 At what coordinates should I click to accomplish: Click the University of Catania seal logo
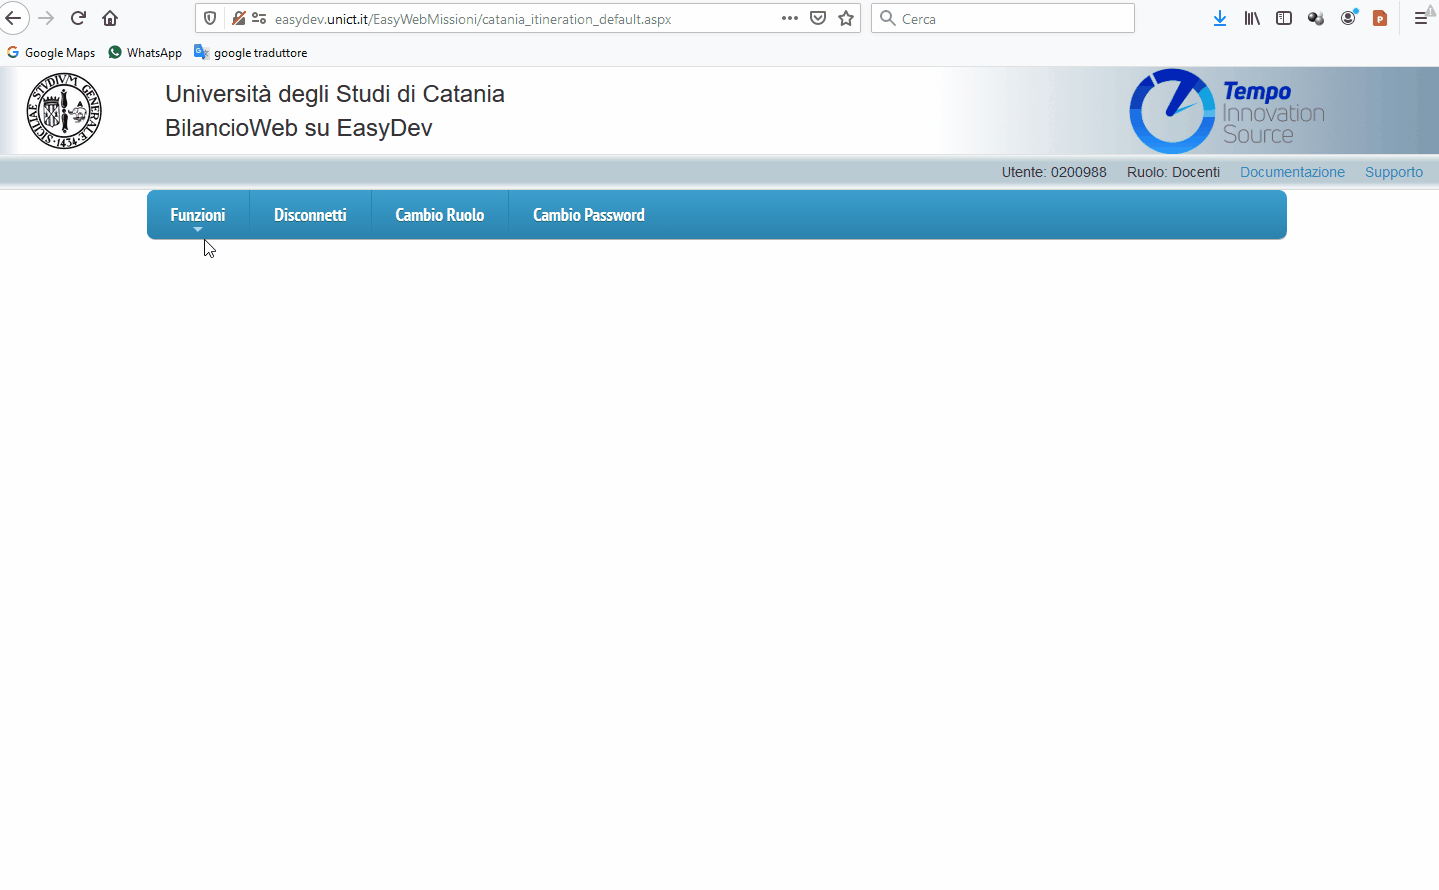64,111
